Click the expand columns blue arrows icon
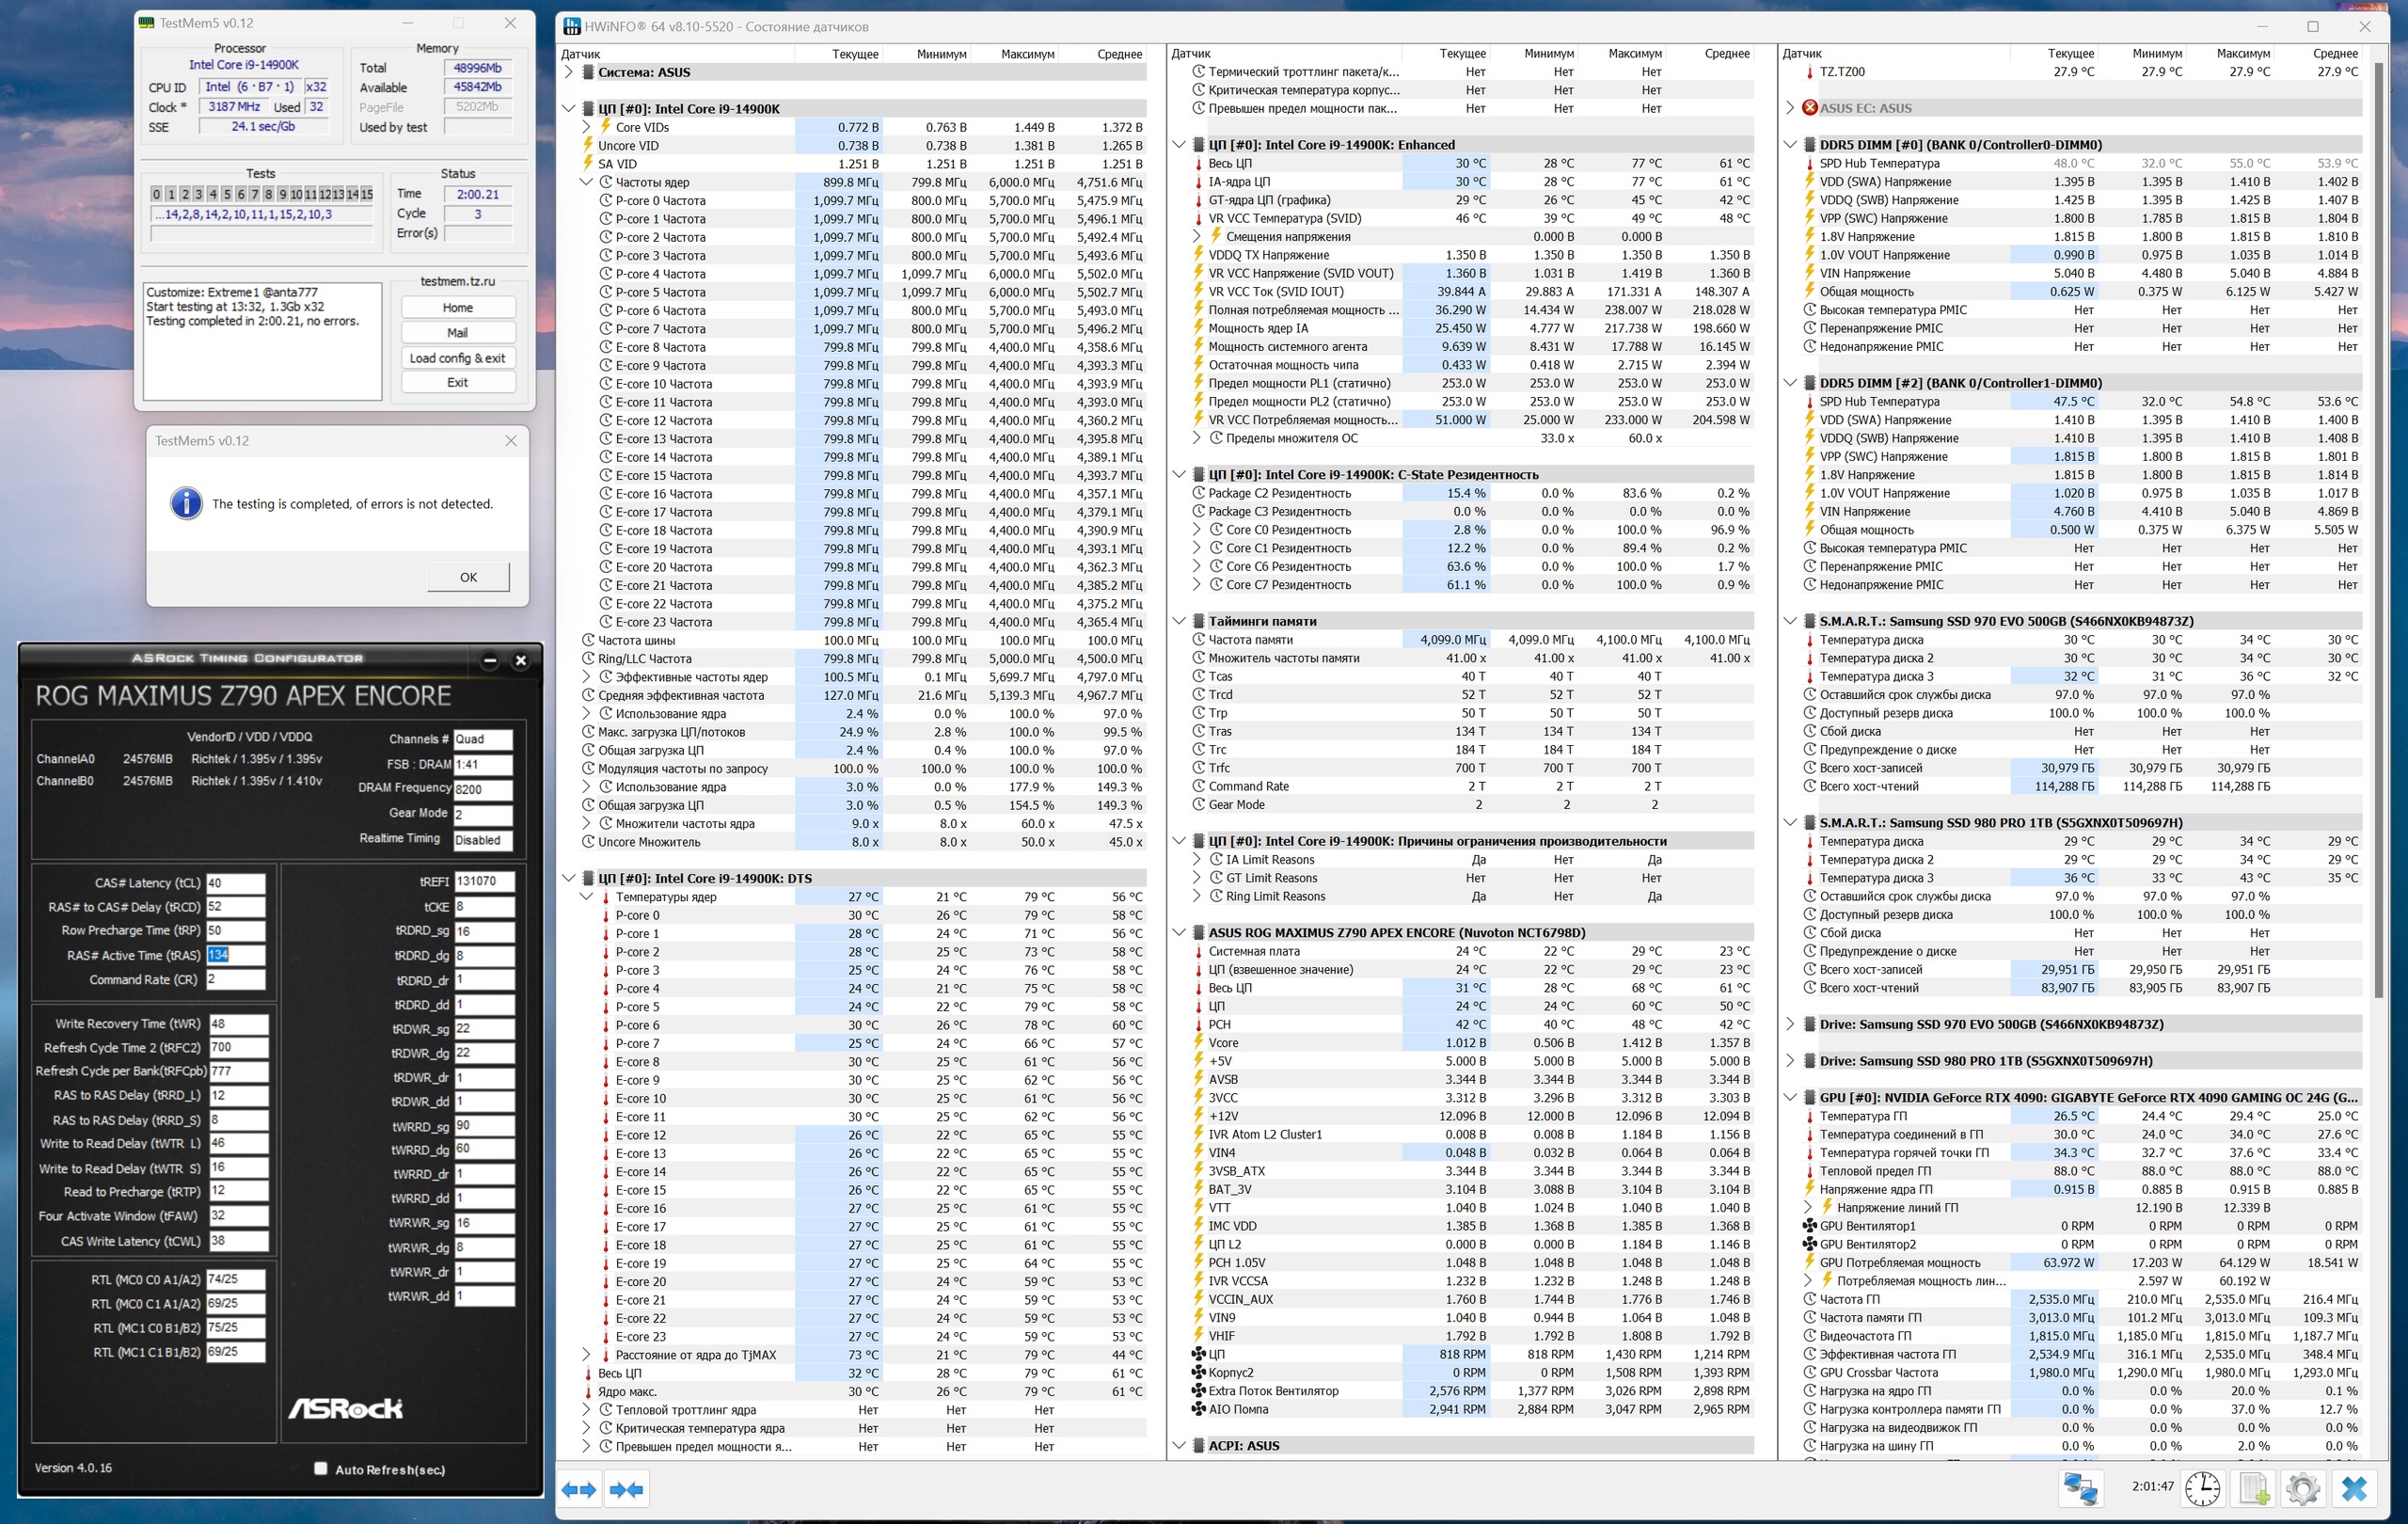Image resolution: width=2408 pixels, height=1524 pixels. coord(579,1489)
